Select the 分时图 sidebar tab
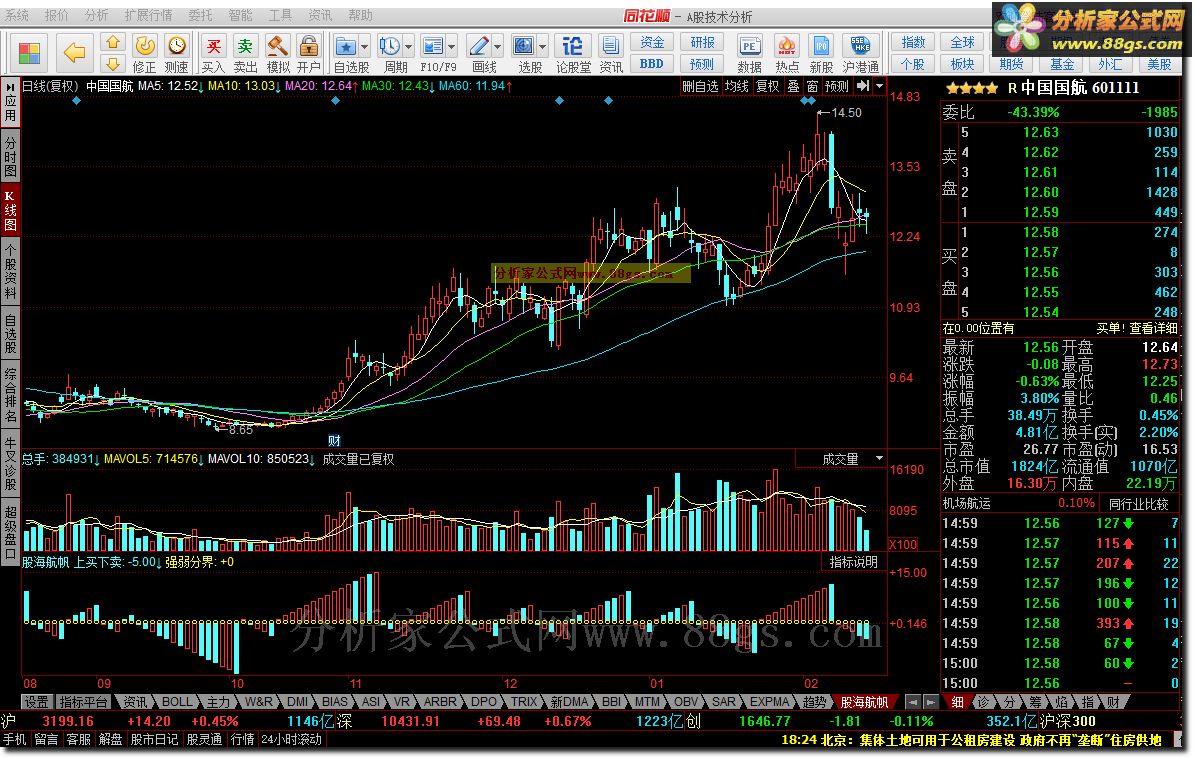This screenshot has height=758, width=1194. (x=10, y=156)
